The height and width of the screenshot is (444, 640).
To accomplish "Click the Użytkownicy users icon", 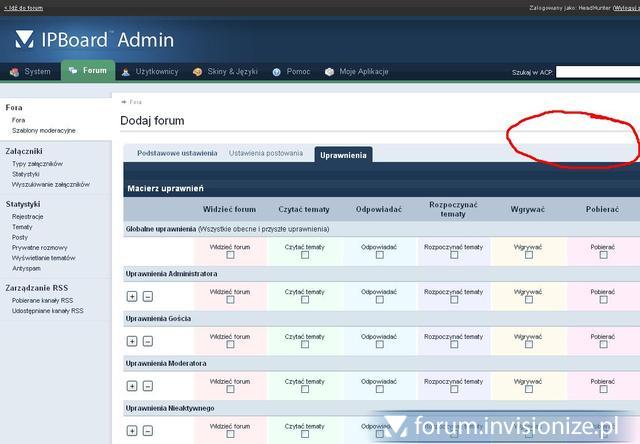I will pyautogui.click(x=126, y=72).
